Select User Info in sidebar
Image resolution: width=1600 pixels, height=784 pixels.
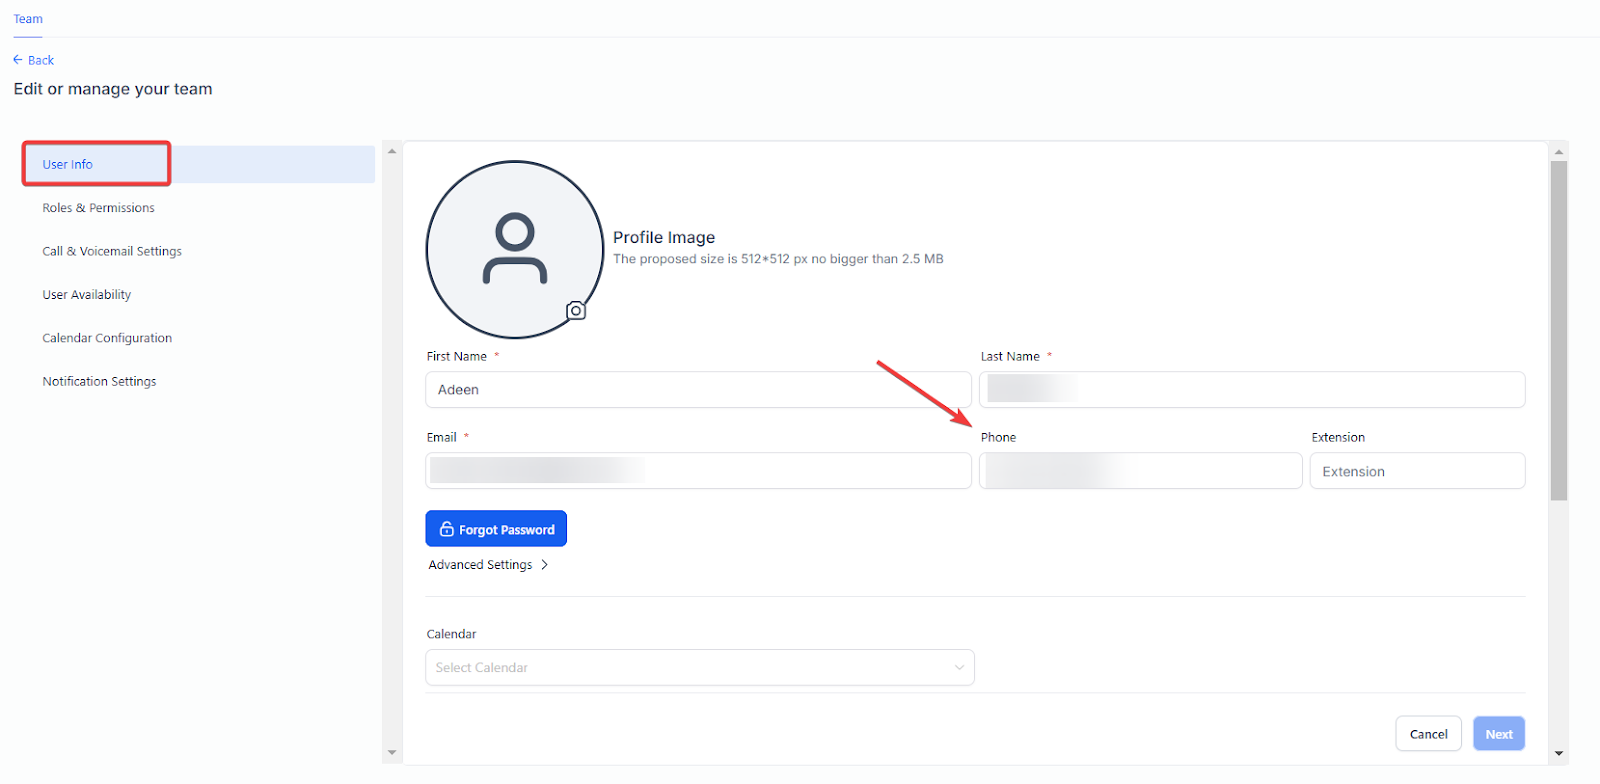pos(68,164)
